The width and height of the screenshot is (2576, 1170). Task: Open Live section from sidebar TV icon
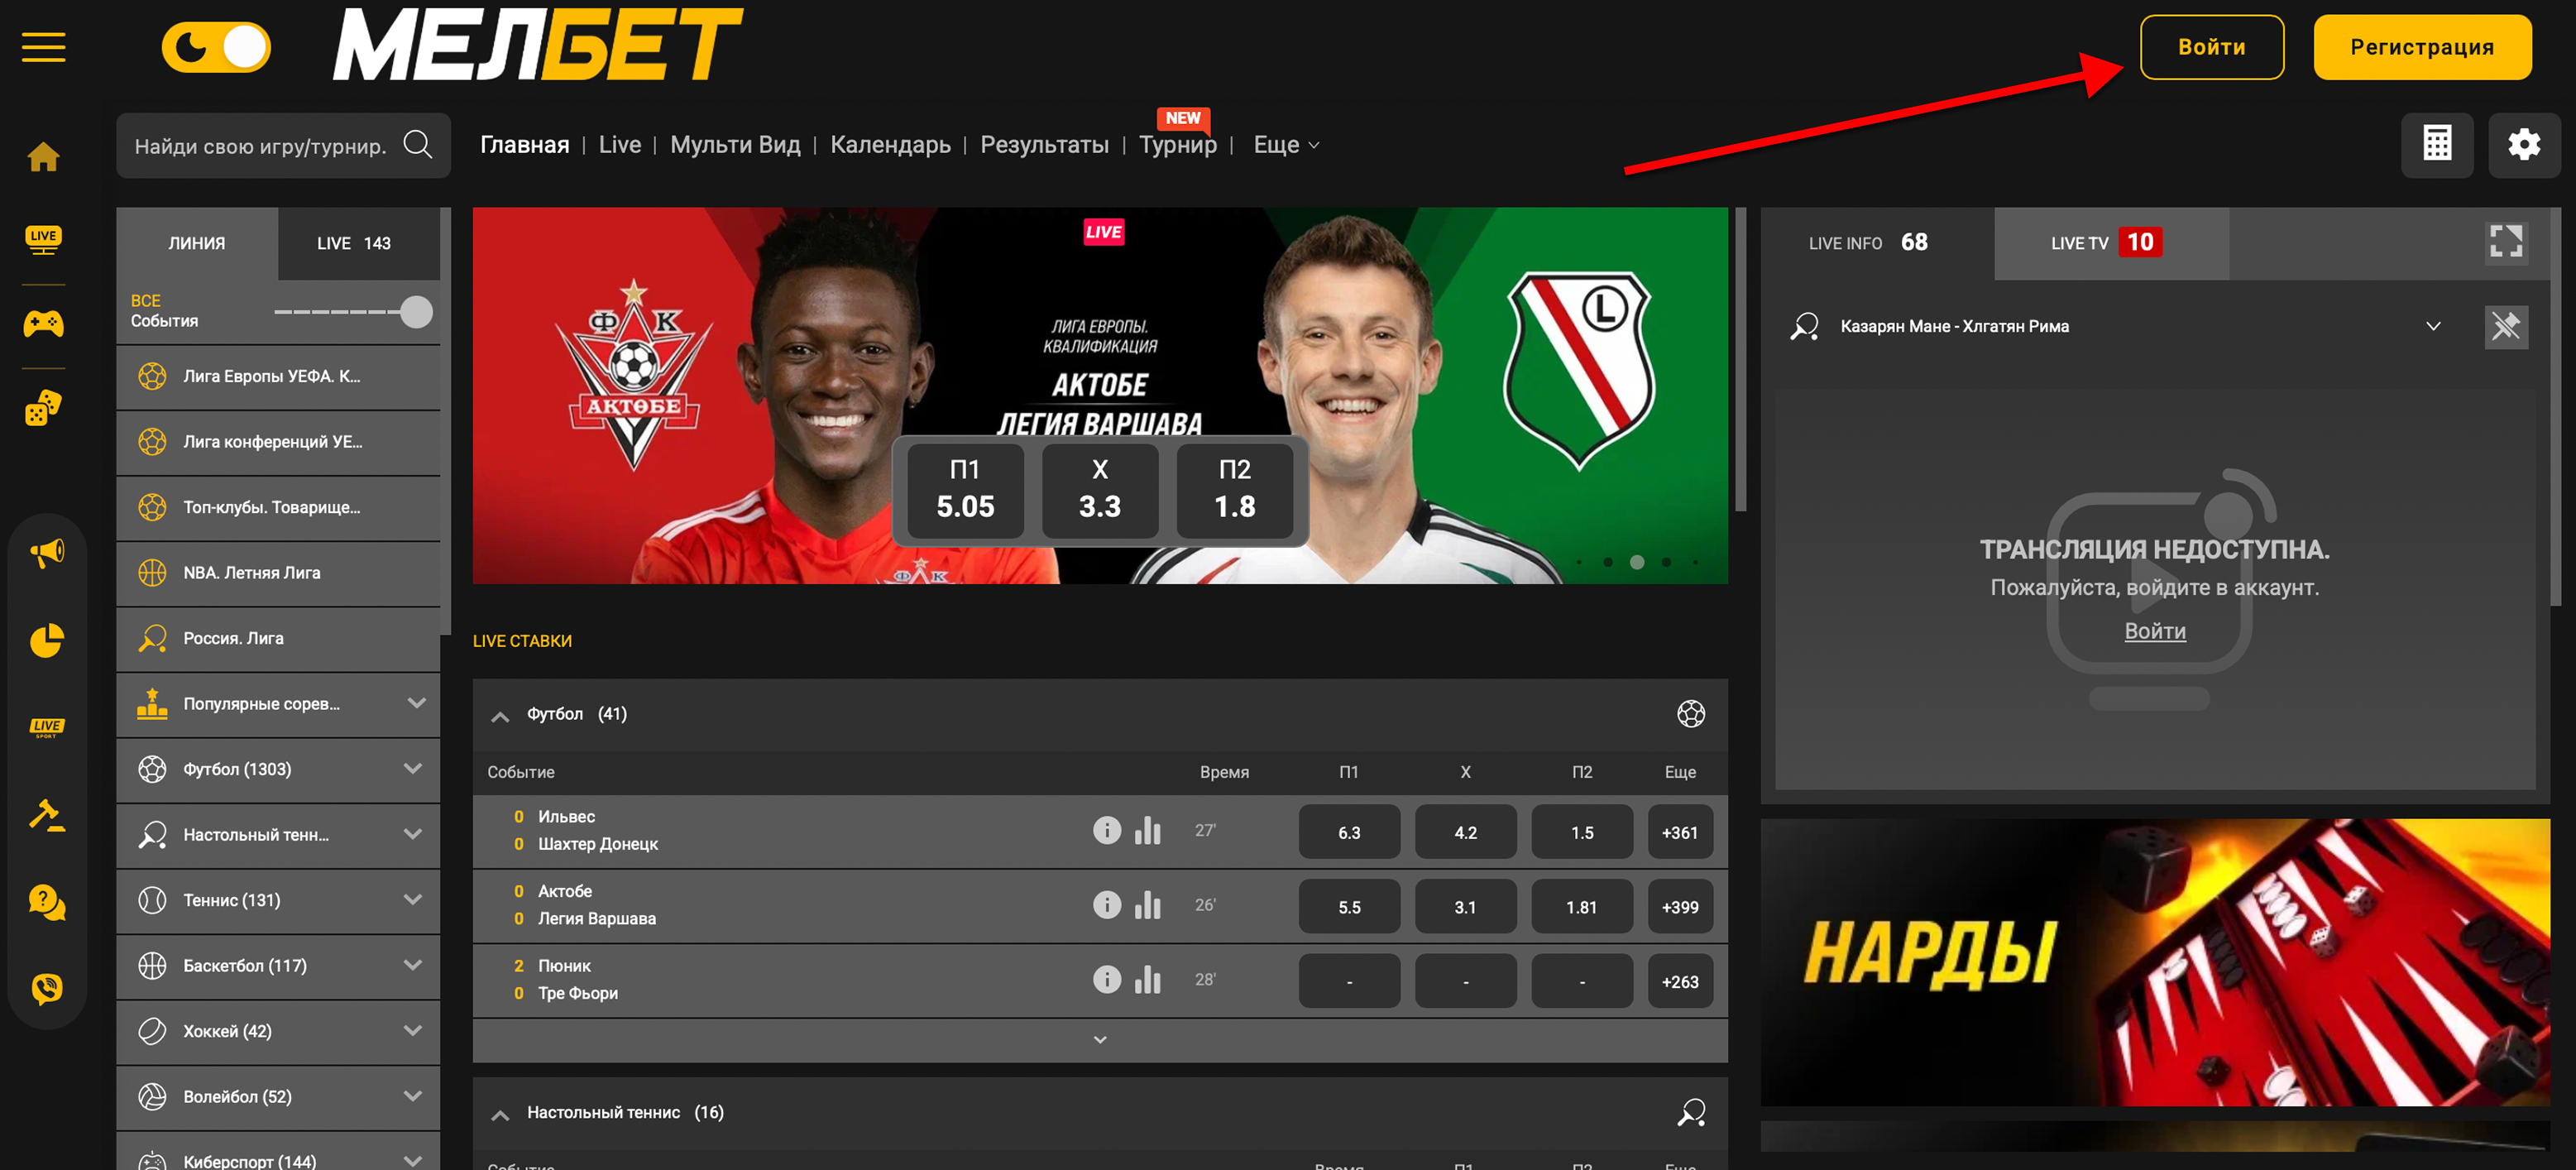(43, 240)
